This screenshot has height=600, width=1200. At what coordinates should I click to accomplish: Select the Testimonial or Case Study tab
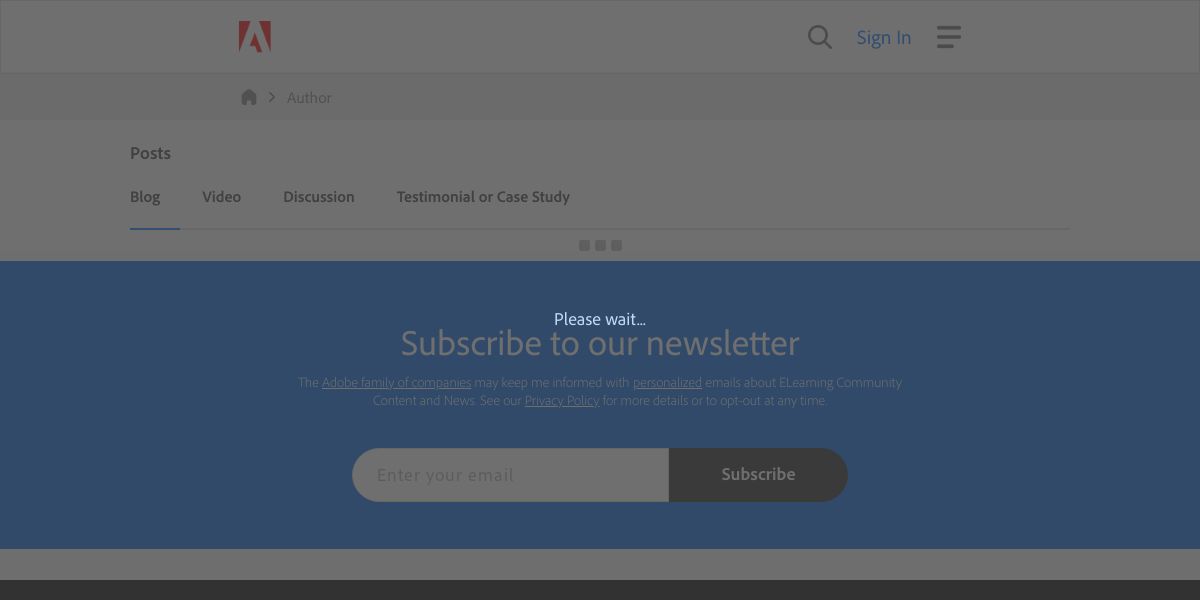483,197
